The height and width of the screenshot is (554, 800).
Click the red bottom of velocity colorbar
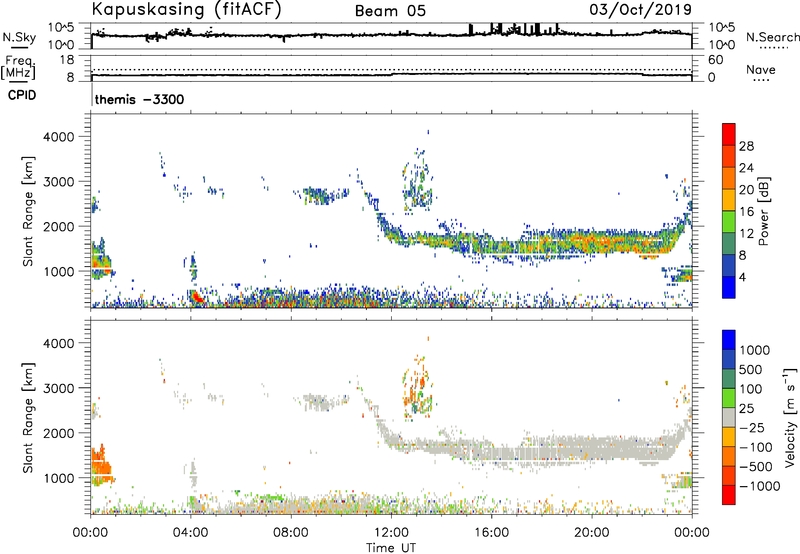(729, 495)
